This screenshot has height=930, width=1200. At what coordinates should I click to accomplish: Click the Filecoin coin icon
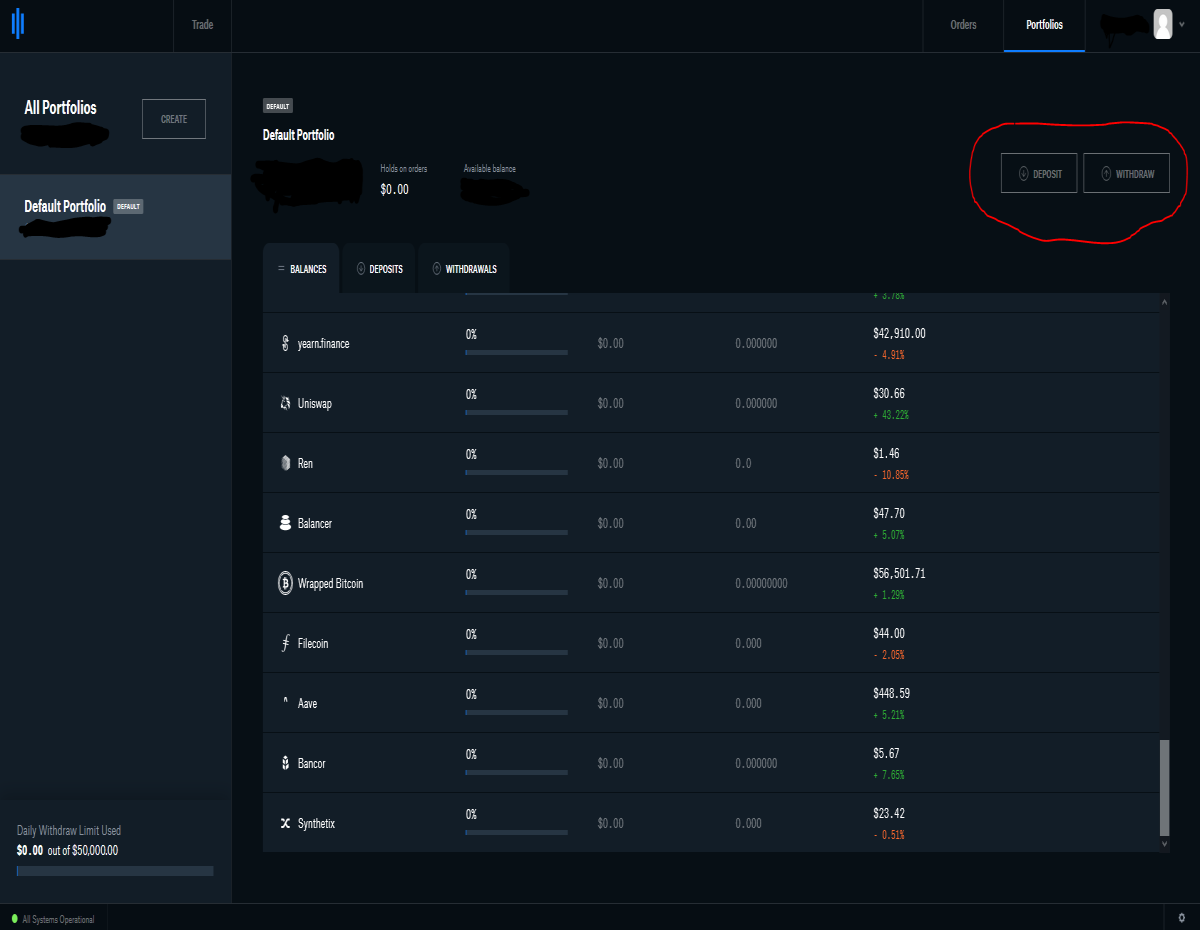point(285,643)
